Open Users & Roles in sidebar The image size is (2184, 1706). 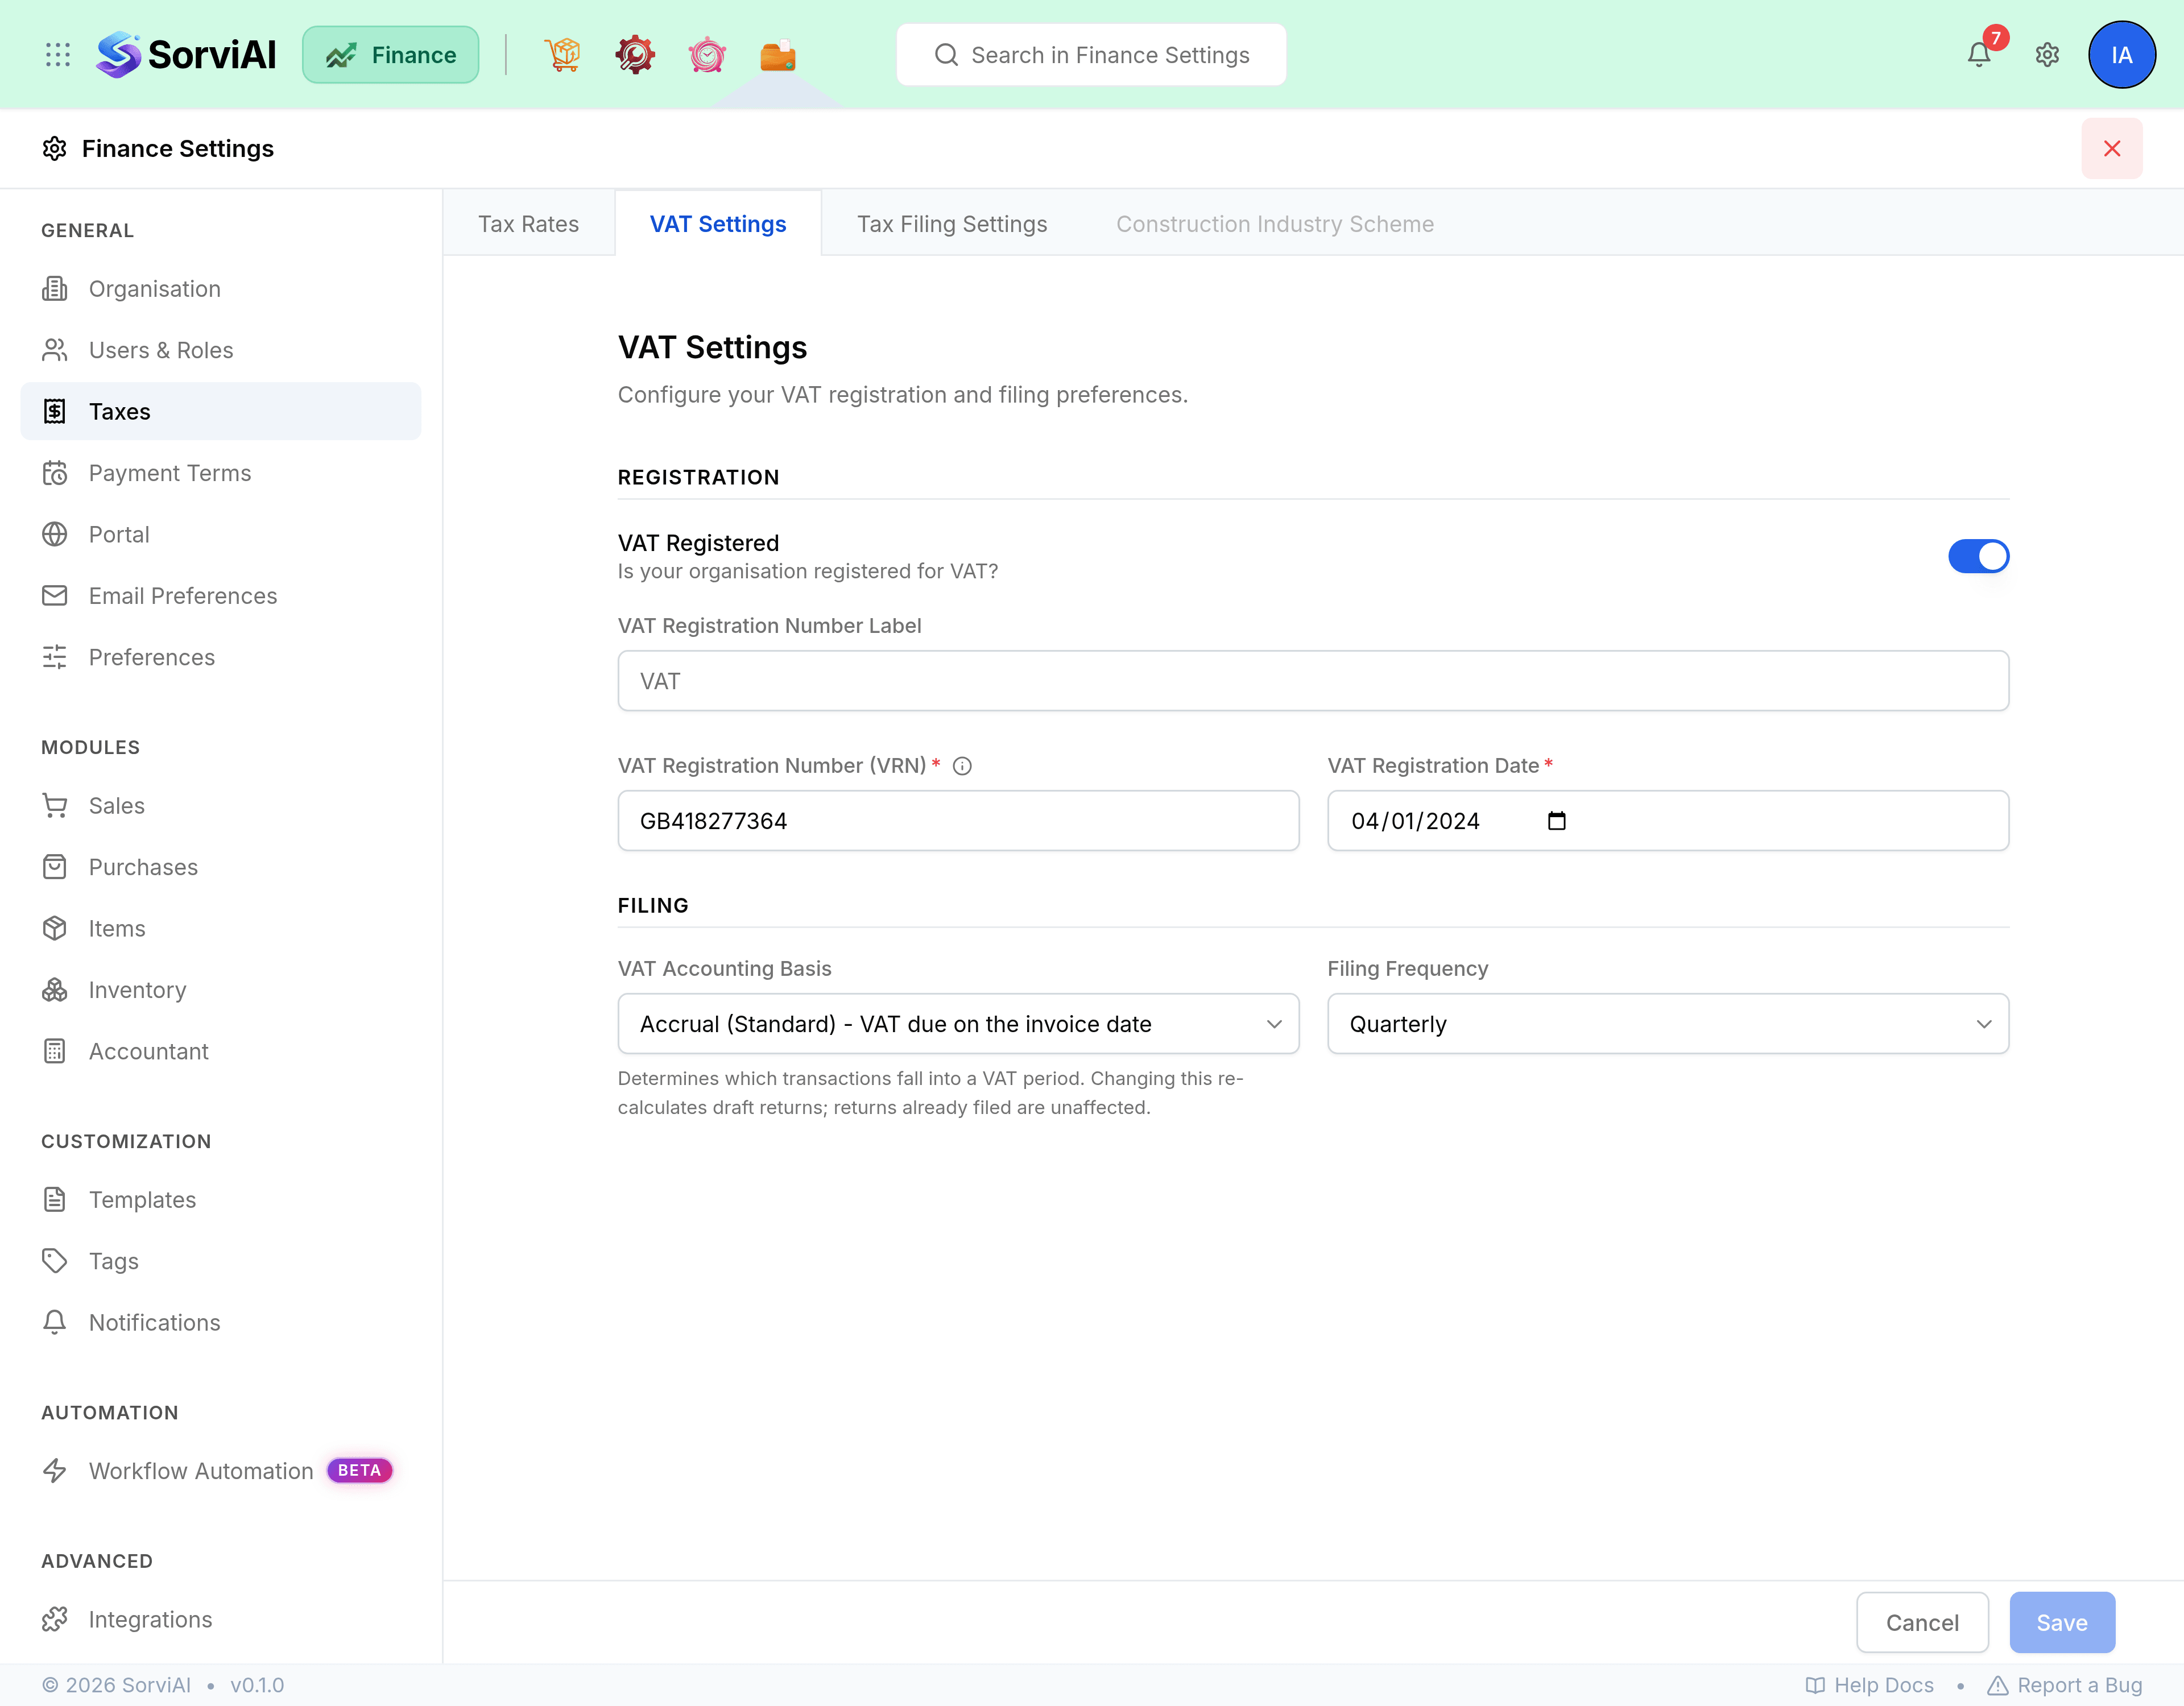[221, 350]
